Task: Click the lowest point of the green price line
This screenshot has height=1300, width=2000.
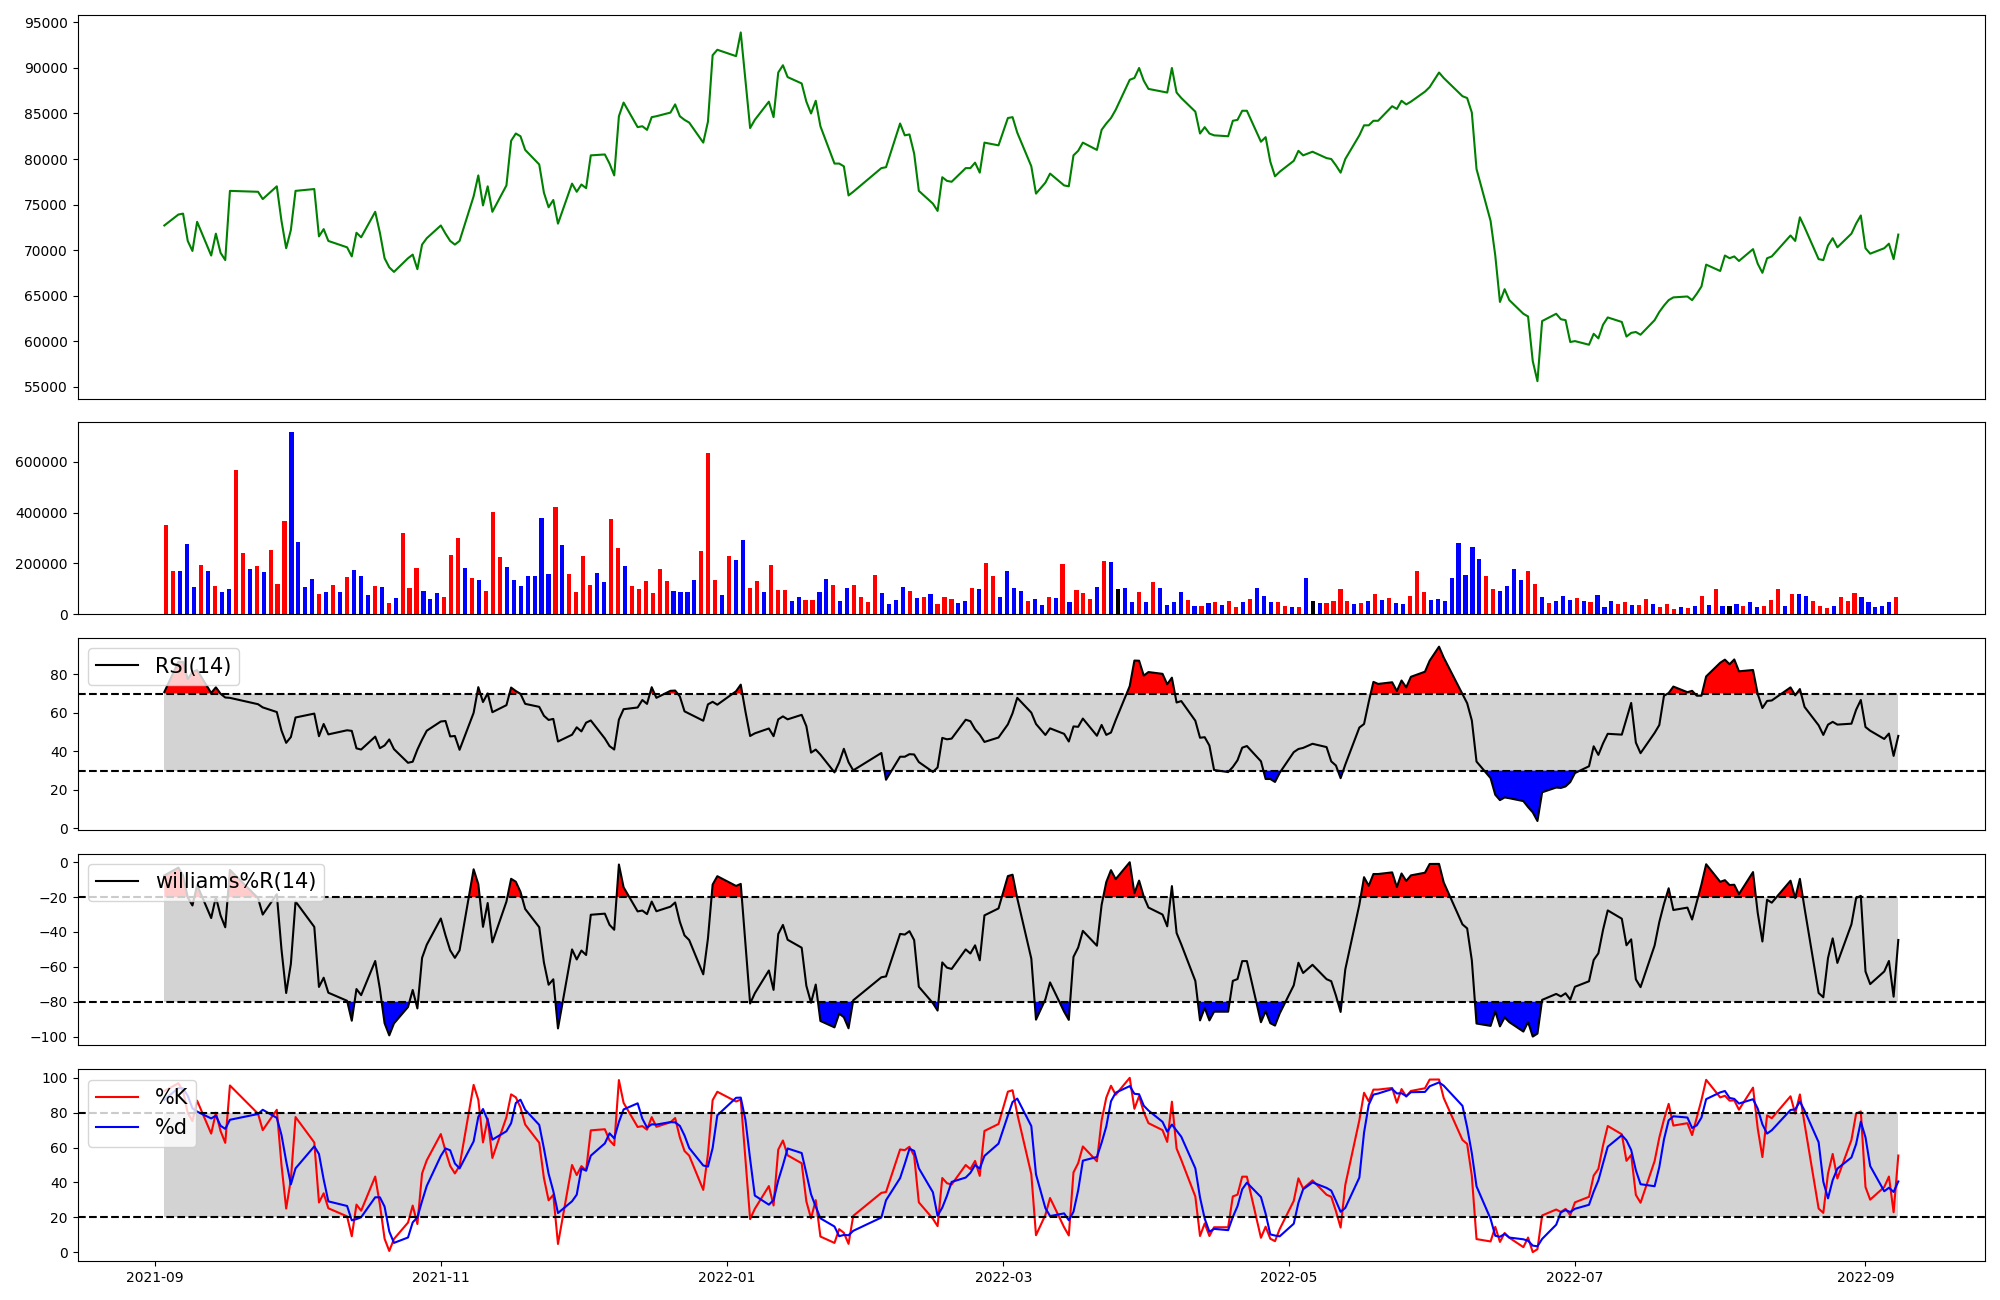Action: [x=1537, y=380]
